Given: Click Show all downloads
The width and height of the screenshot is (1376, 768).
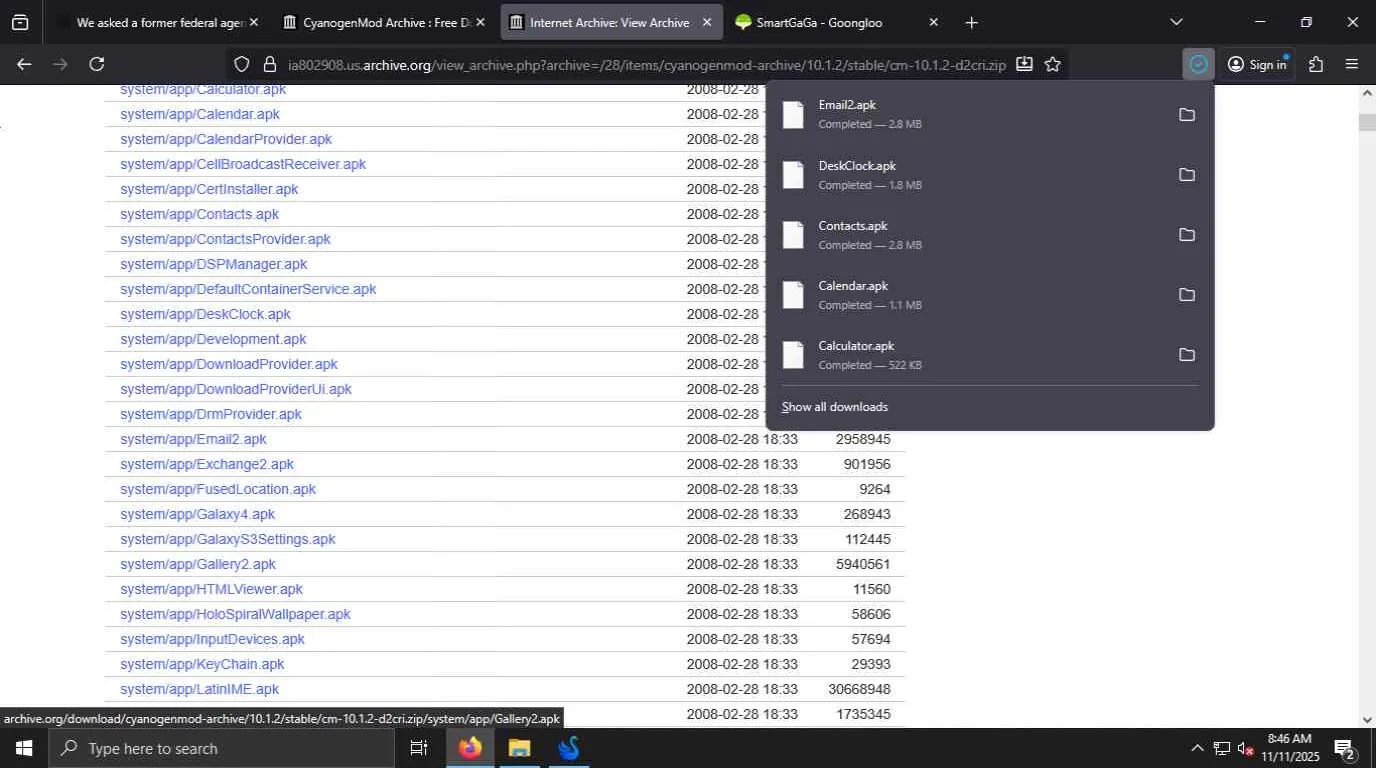Looking at the screenshot, I should [835, 407].
